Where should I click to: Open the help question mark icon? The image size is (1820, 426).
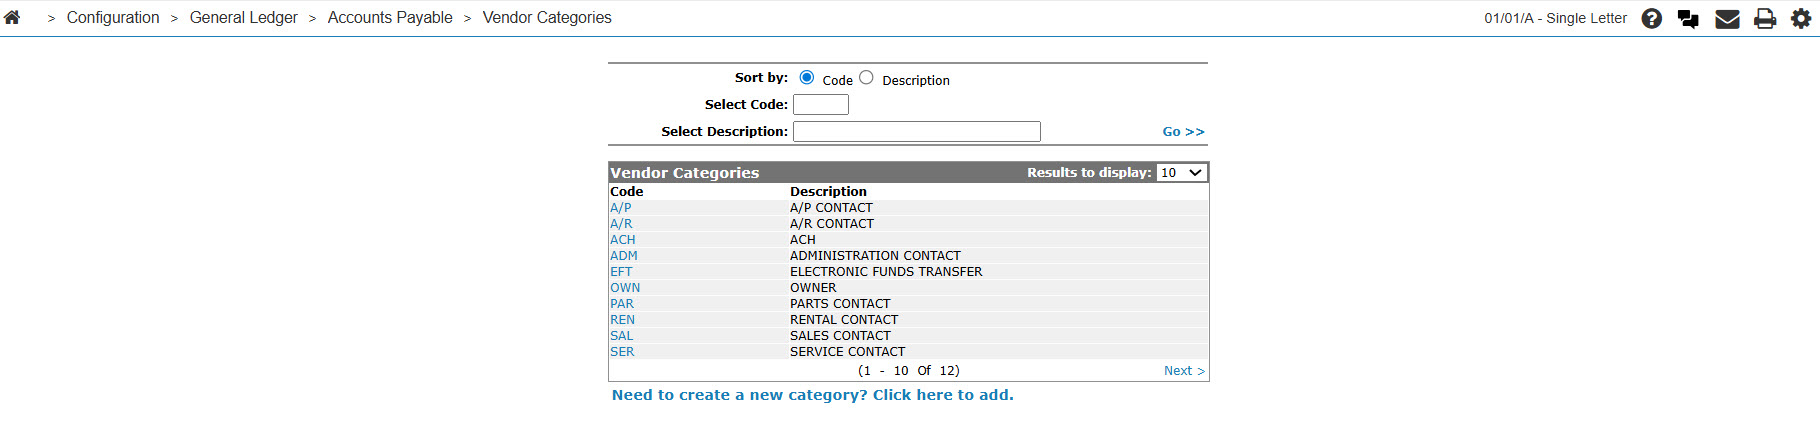click(1652, 19)
